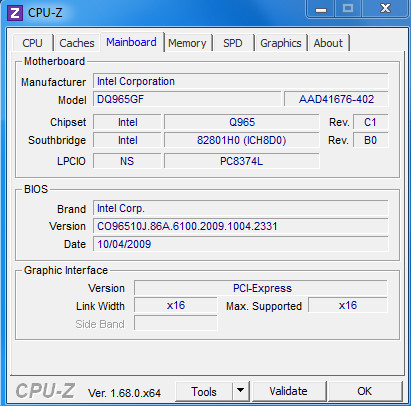Click the chipset revision C1 value
Screen dimensions: 411x406
(370, 122)
